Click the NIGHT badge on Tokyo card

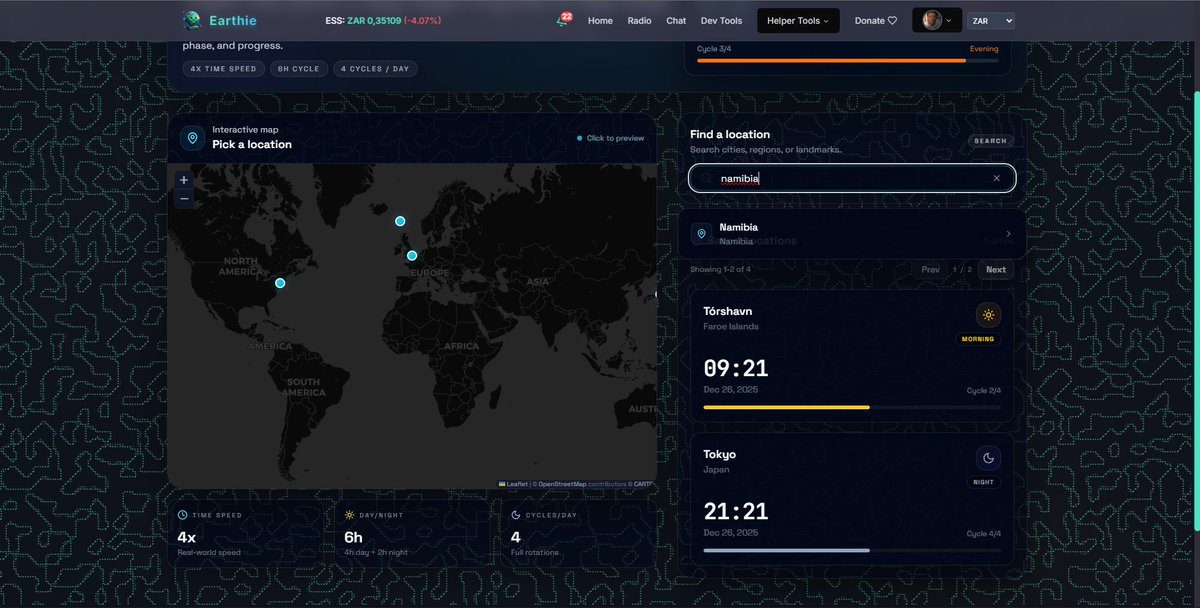click(983, 482)
